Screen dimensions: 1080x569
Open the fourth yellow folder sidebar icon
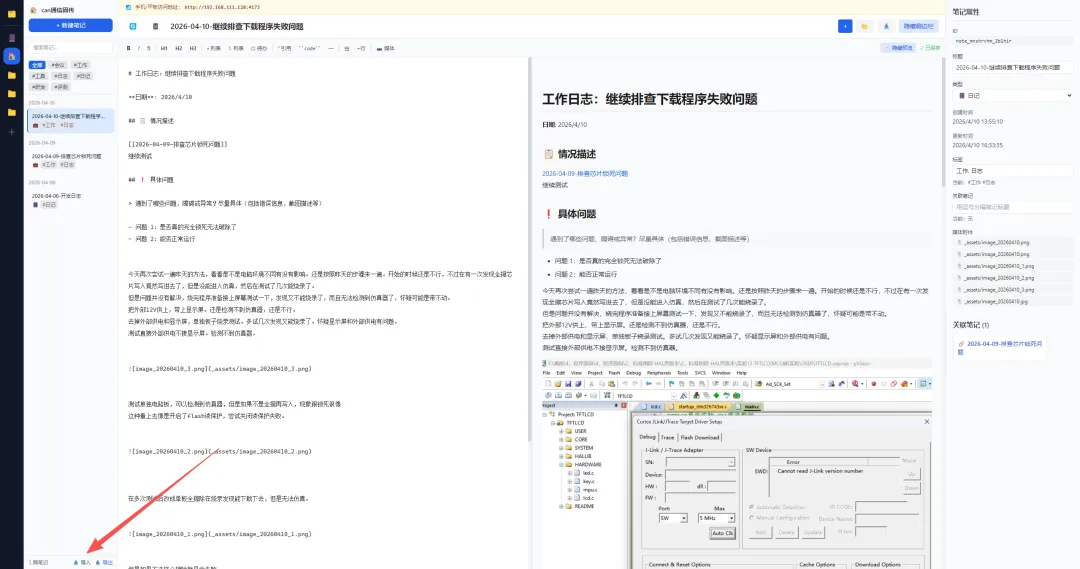(12, 112)
